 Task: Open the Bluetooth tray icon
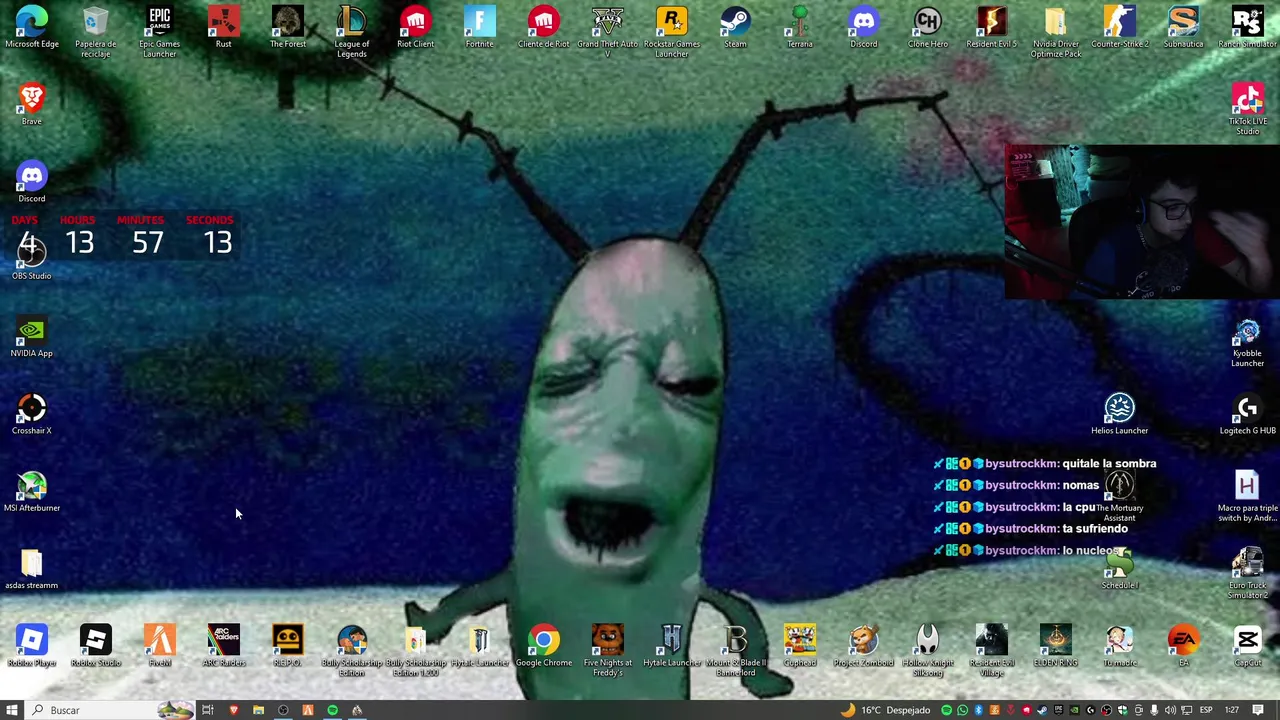[x=978, y=710]
